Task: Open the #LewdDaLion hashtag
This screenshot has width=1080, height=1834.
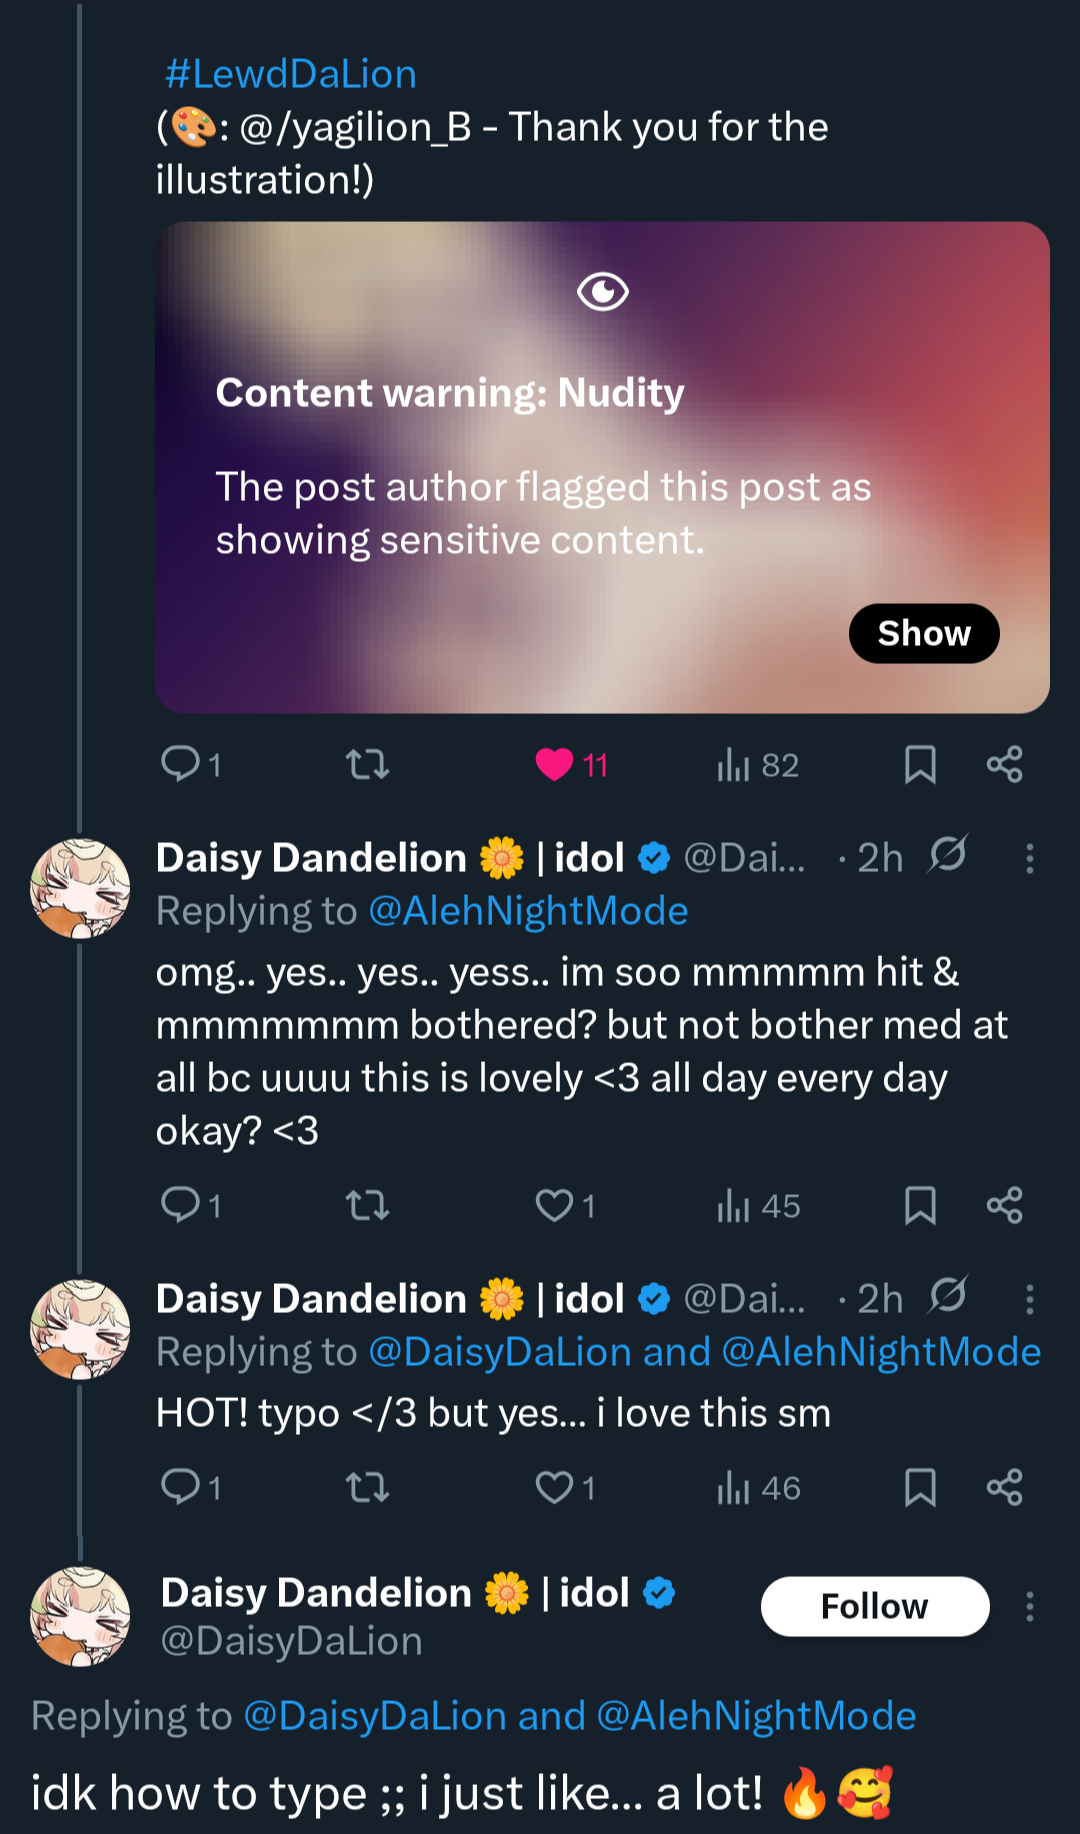Action: (x=290, y=74)
